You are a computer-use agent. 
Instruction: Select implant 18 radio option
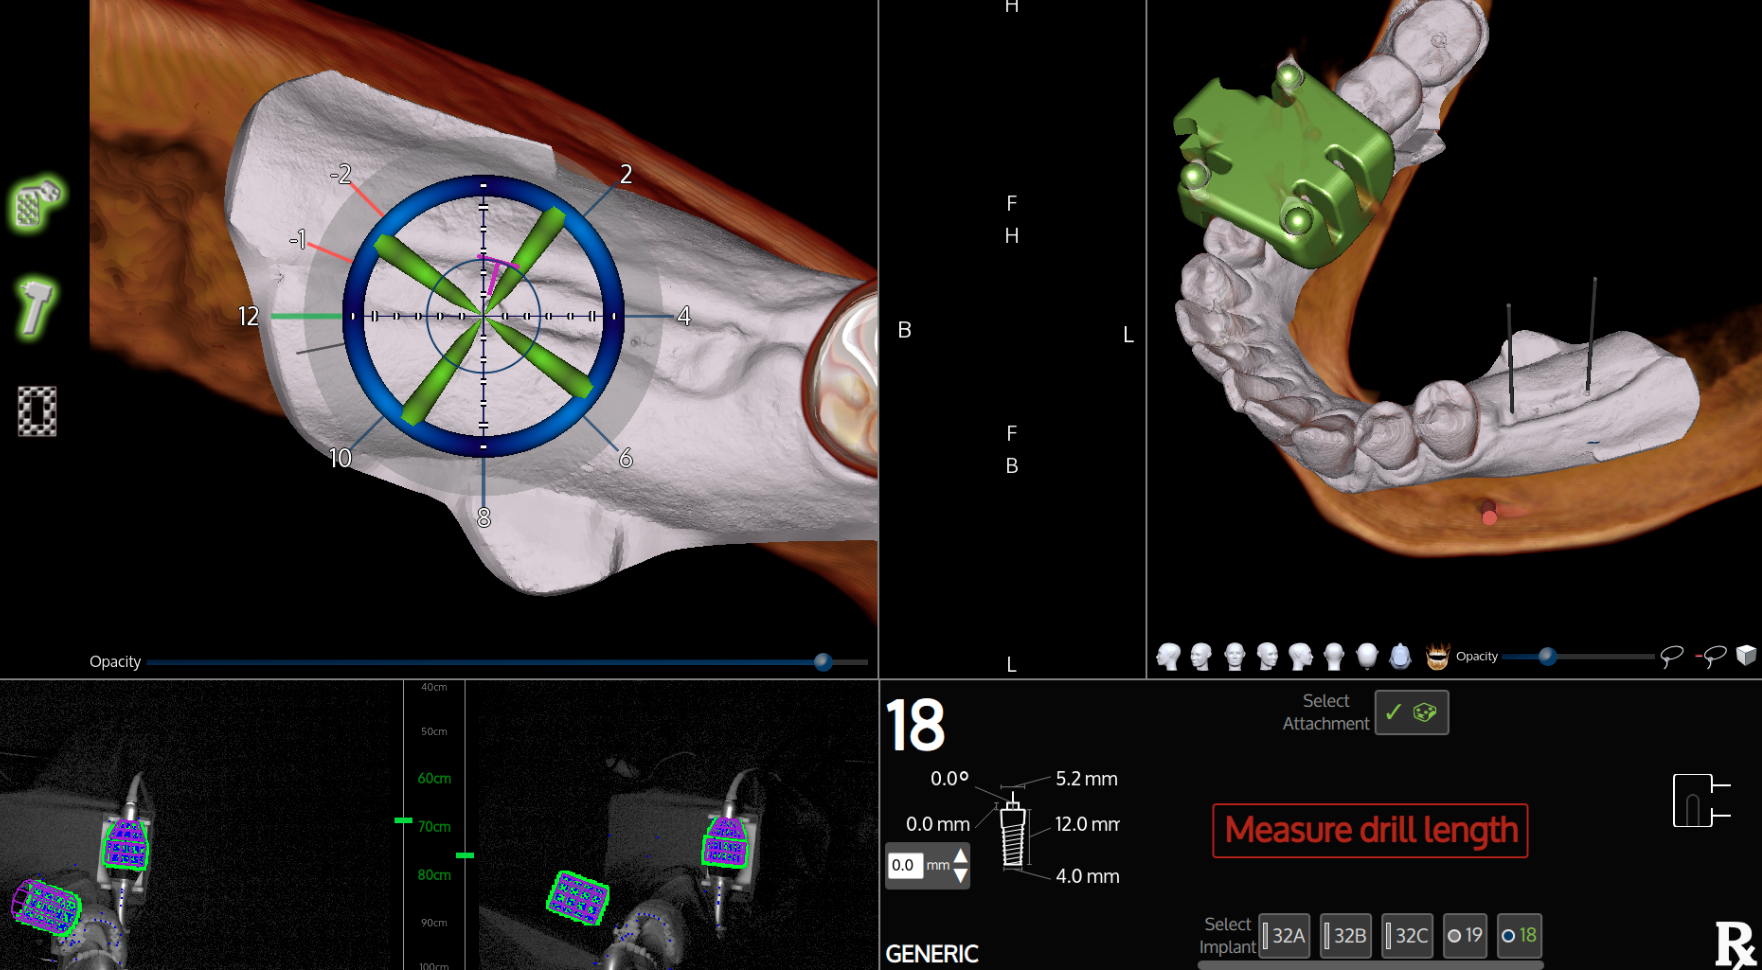tap(1519, 936)
